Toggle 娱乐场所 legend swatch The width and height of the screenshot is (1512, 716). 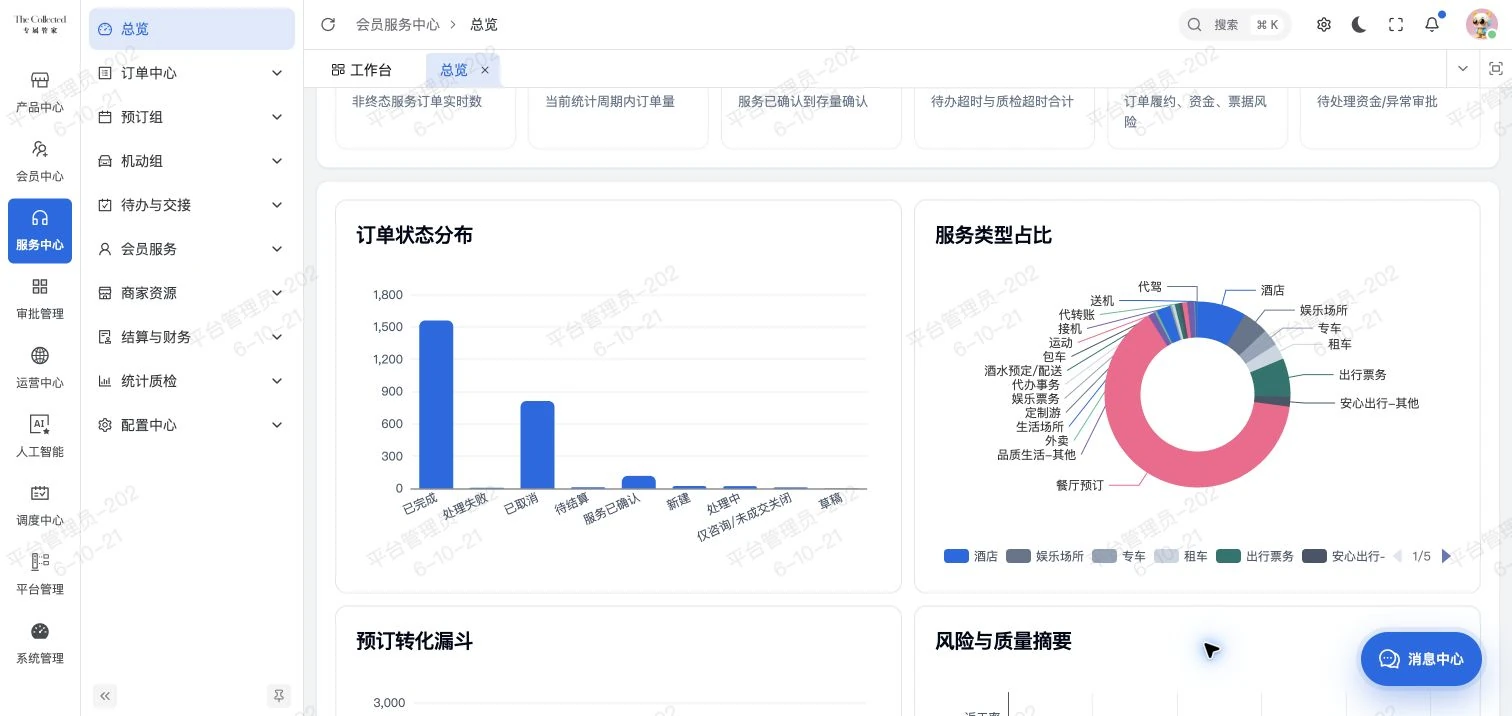(x=1019, y=556)
